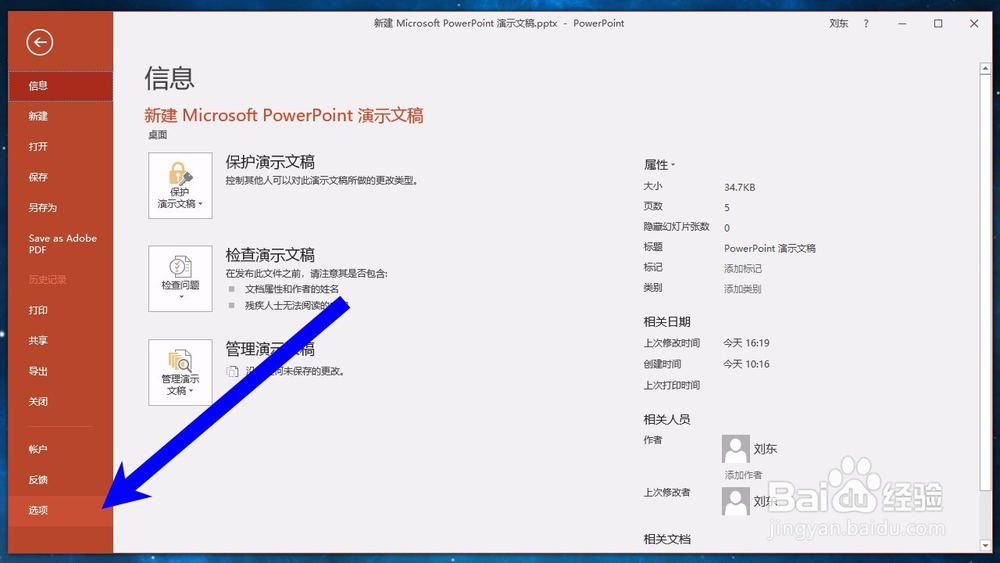Screen dimensions: 1000x563
Task: Open the 管理演示文稿 manage button
Action: pos(180,372)
